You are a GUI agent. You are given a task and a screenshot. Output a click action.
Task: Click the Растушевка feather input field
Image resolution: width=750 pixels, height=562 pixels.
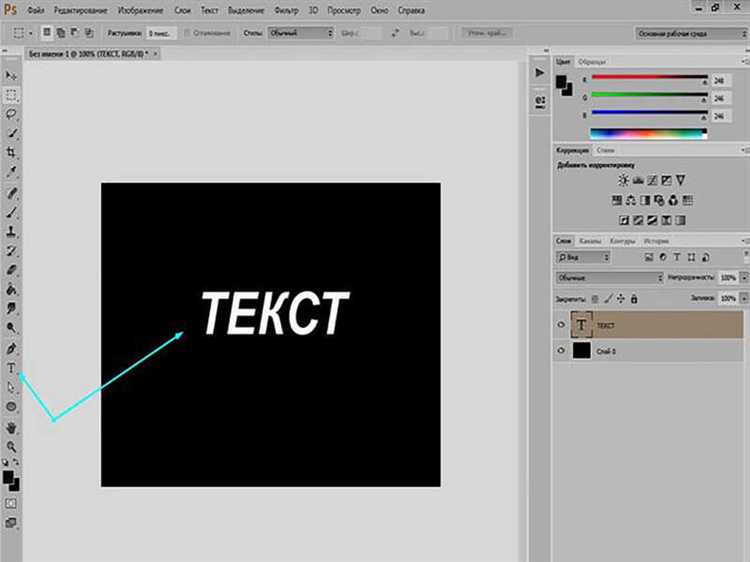point(160,33)
